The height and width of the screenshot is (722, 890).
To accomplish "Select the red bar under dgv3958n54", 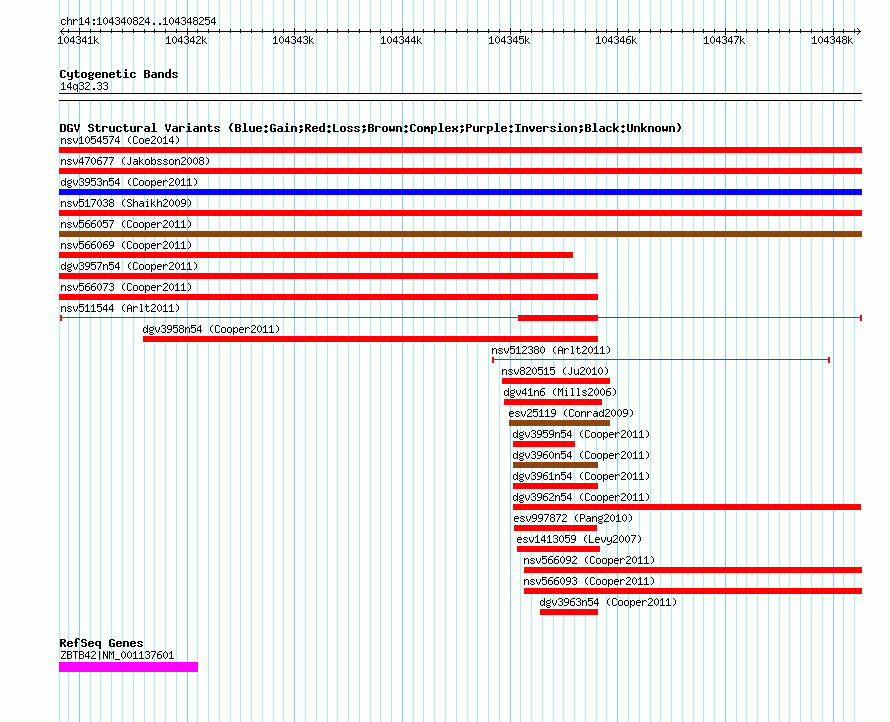I will click(371, 339).
